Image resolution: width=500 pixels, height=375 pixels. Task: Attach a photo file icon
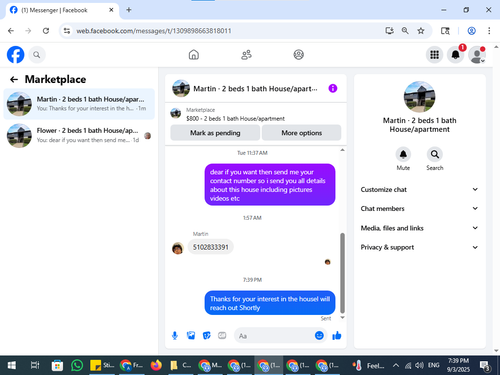191,336
